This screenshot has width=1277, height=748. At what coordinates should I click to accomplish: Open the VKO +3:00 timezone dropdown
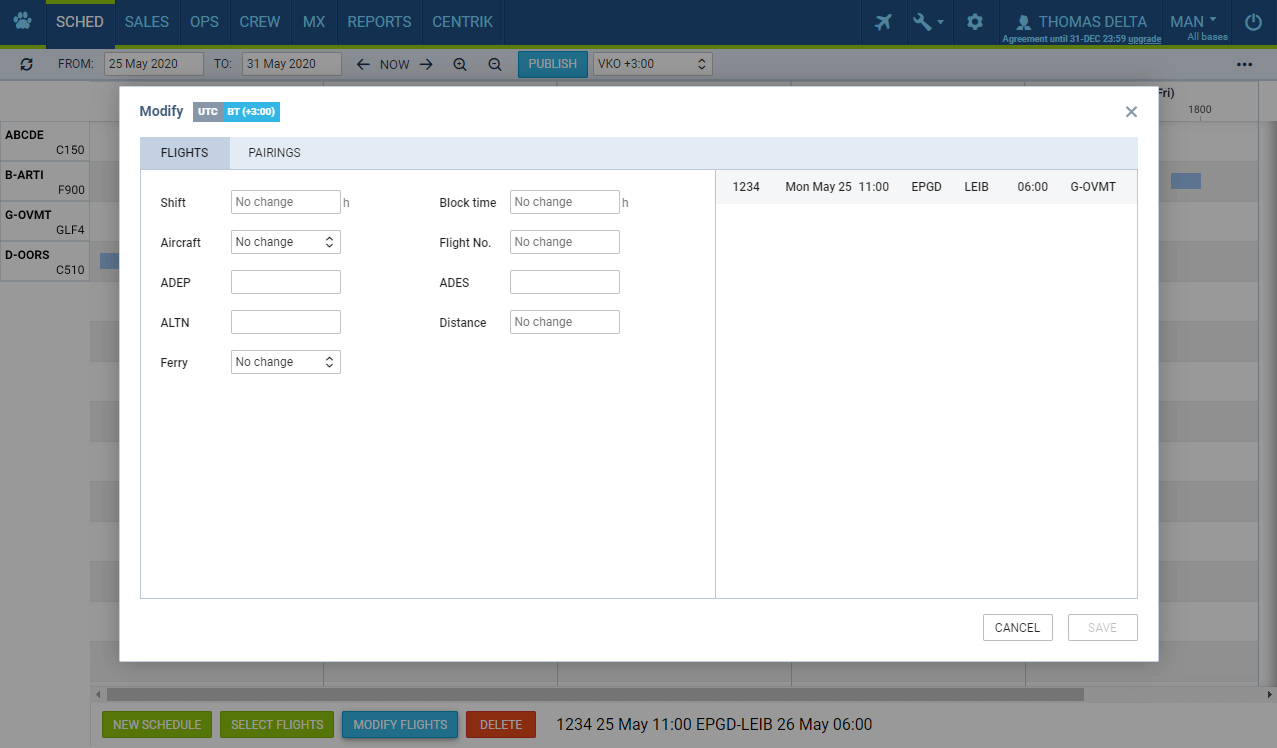click(x=652, y=64)
